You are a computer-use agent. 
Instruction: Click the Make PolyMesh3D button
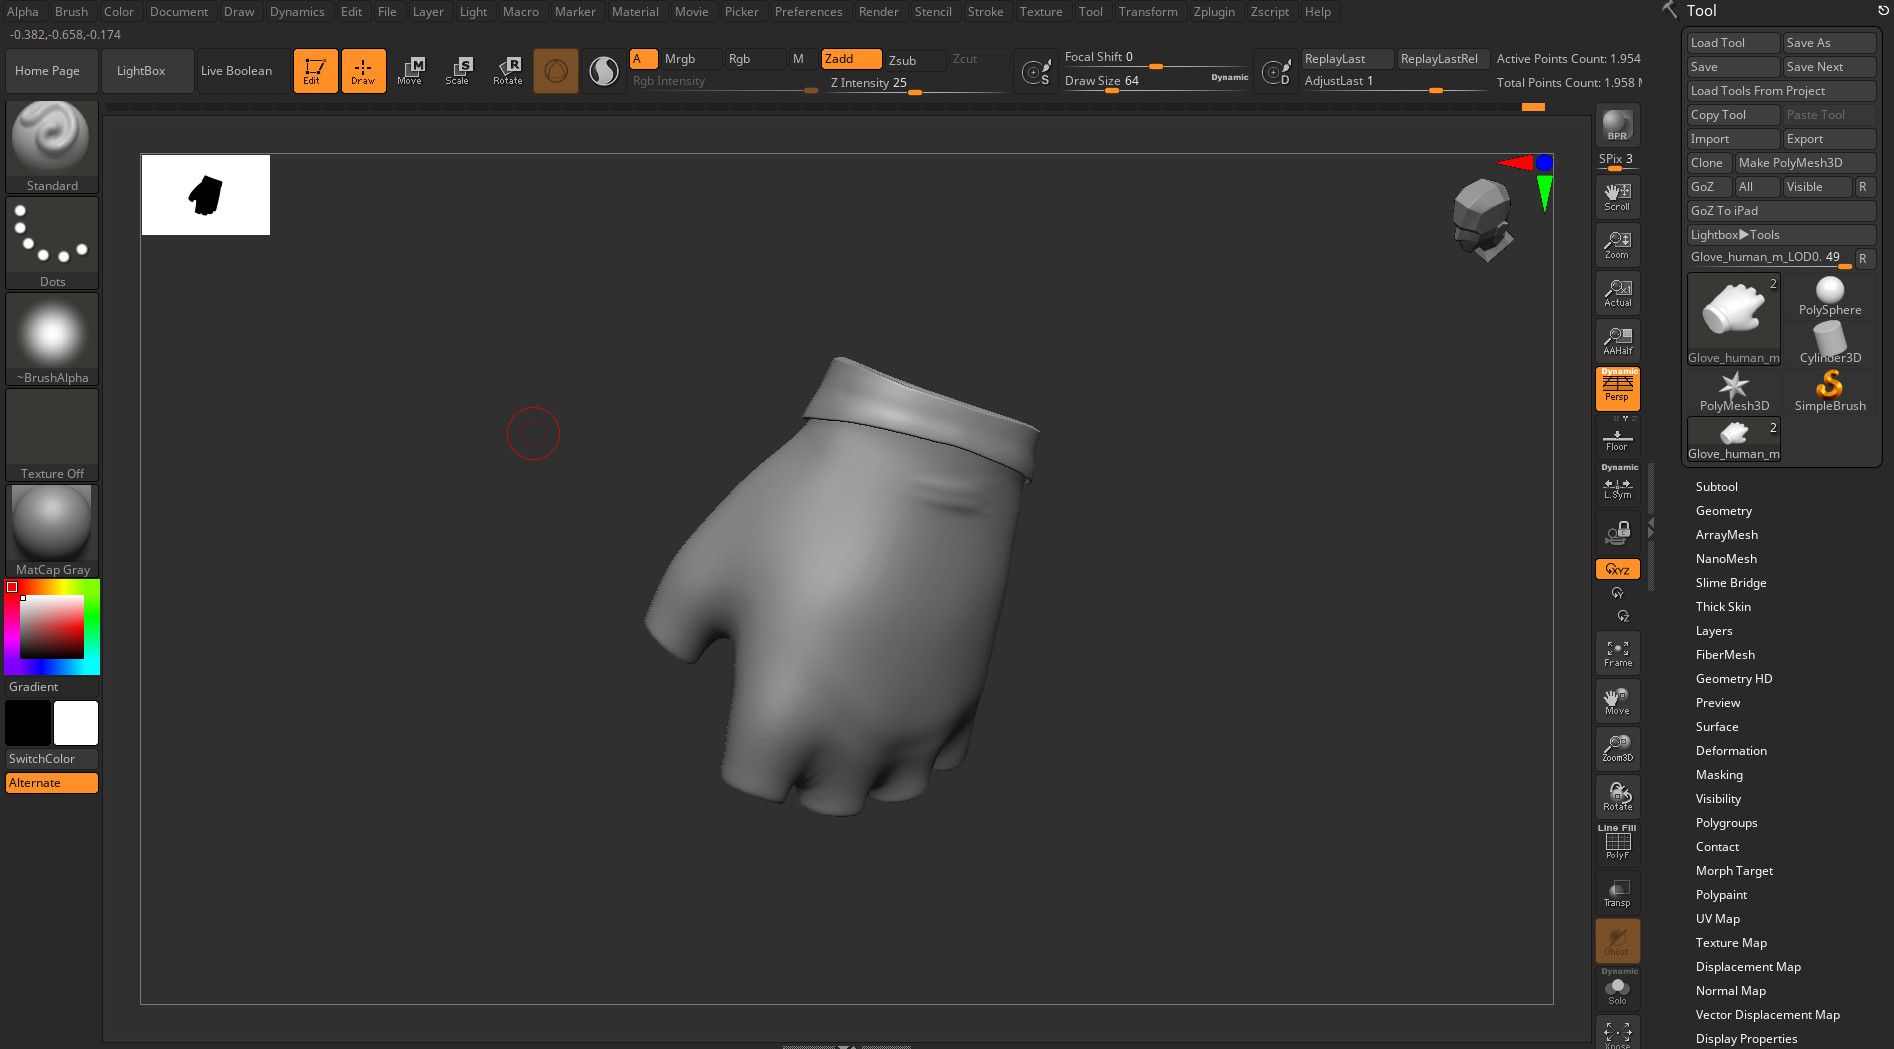coord(1803,163)
